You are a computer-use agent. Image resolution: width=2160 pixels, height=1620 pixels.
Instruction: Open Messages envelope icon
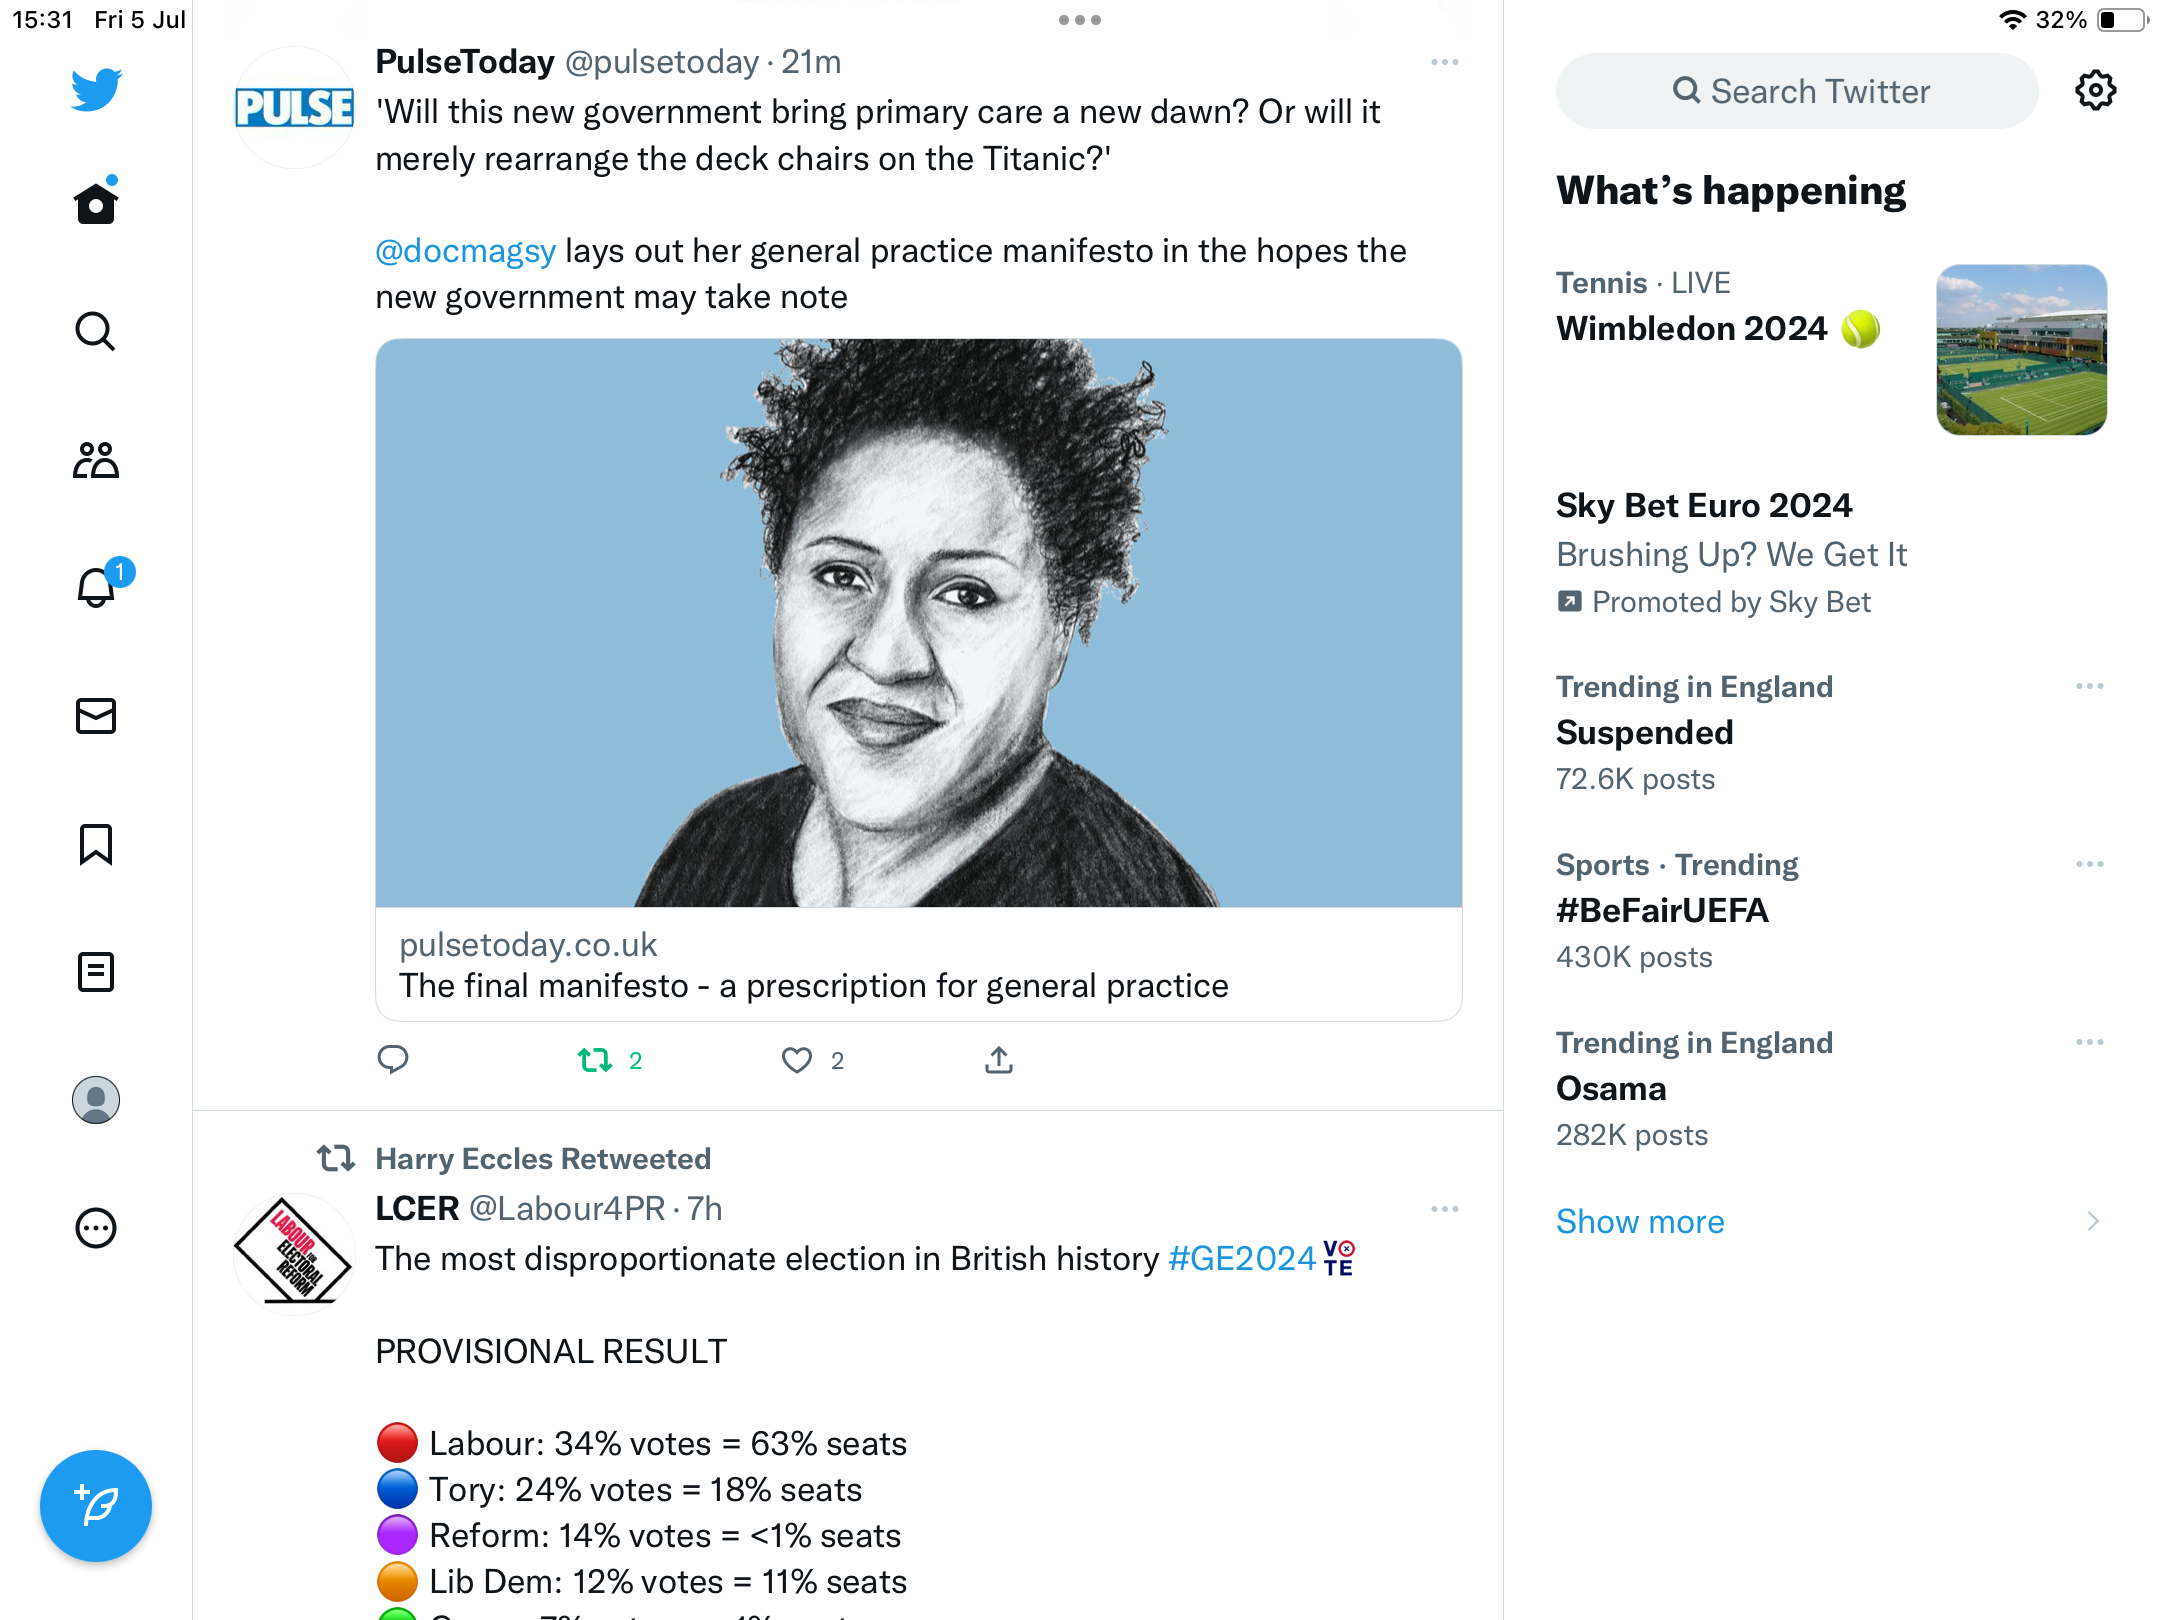pyautogui.click(x=96, y=716)
